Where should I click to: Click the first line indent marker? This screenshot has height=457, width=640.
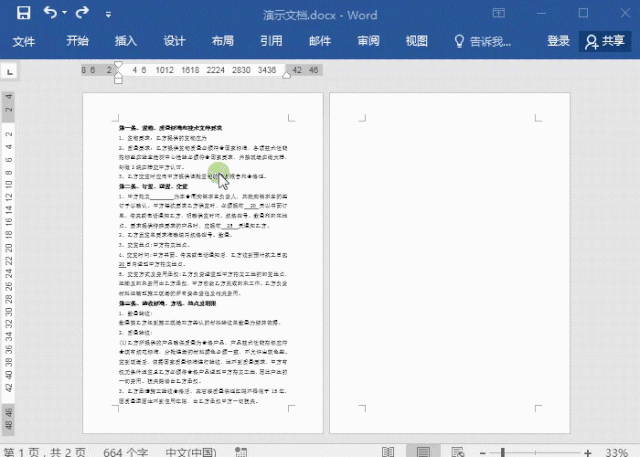[118, 65]
